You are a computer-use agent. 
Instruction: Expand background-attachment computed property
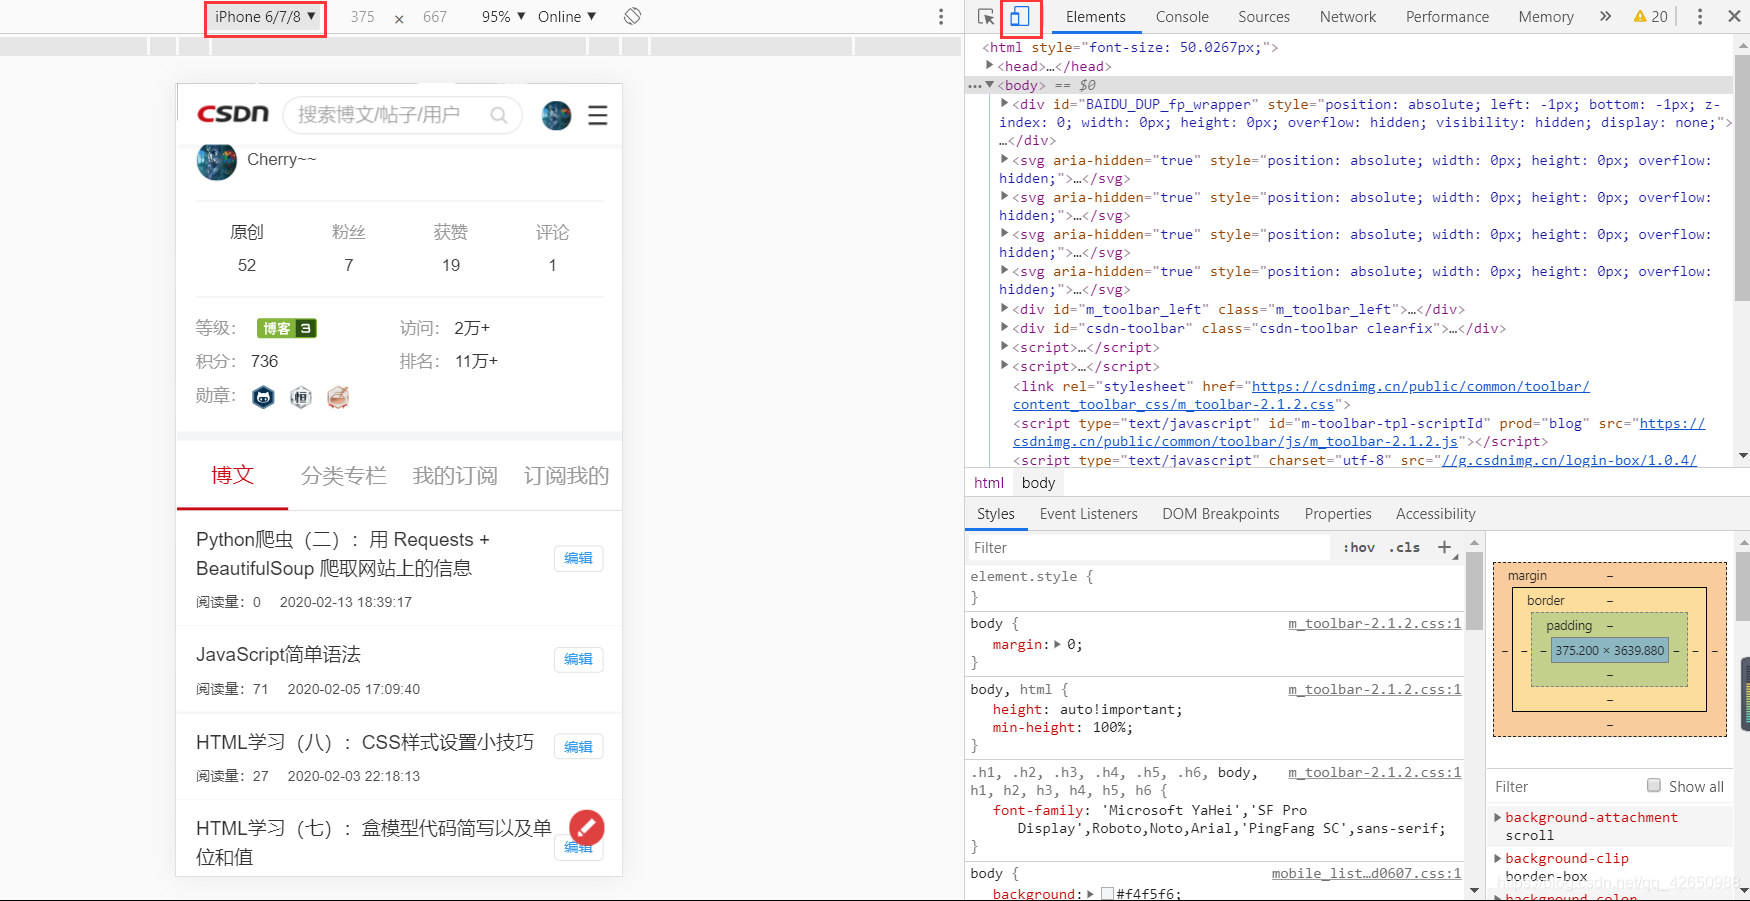(1498, 817)
